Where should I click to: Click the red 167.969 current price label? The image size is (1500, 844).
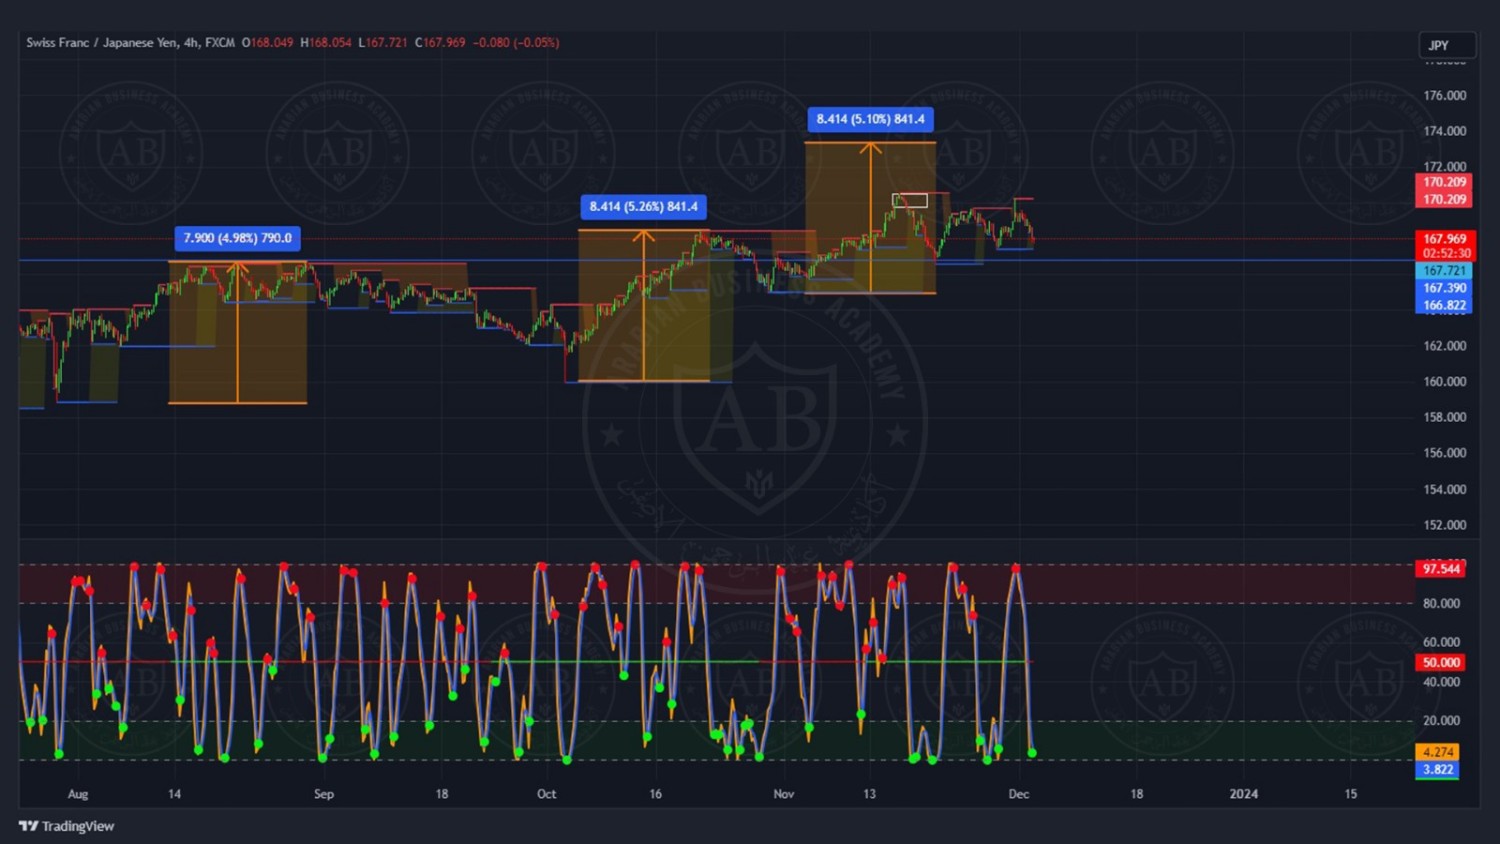[x=1445, y=239]
